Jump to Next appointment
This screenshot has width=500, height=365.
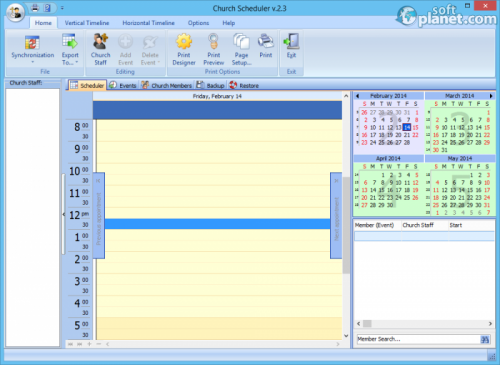[336, 215]
